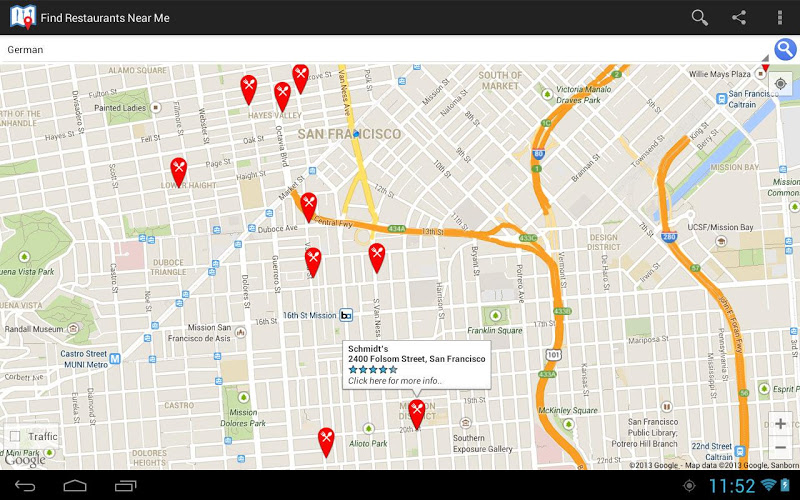Tap the McKinley Square park marker
The image size is (800, 500).
568,424
